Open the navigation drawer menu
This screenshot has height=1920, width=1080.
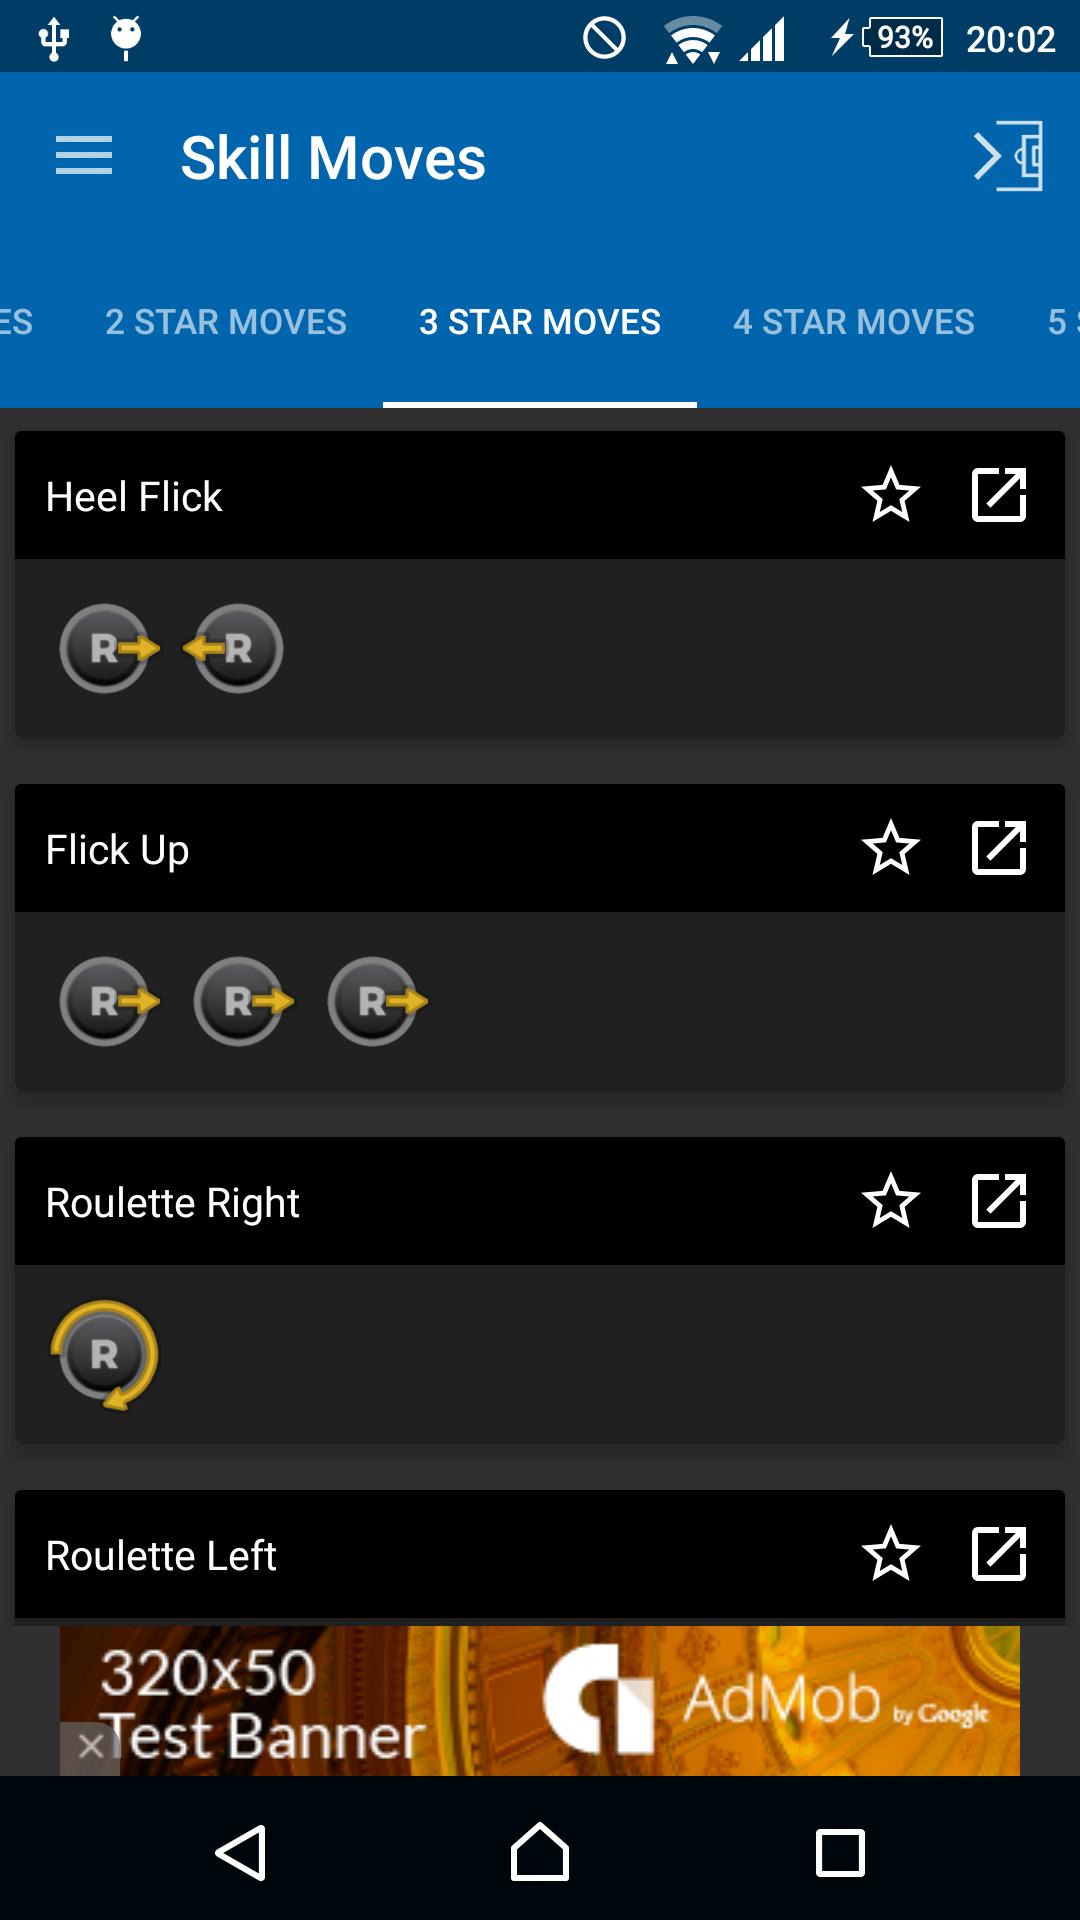point(84,155)
